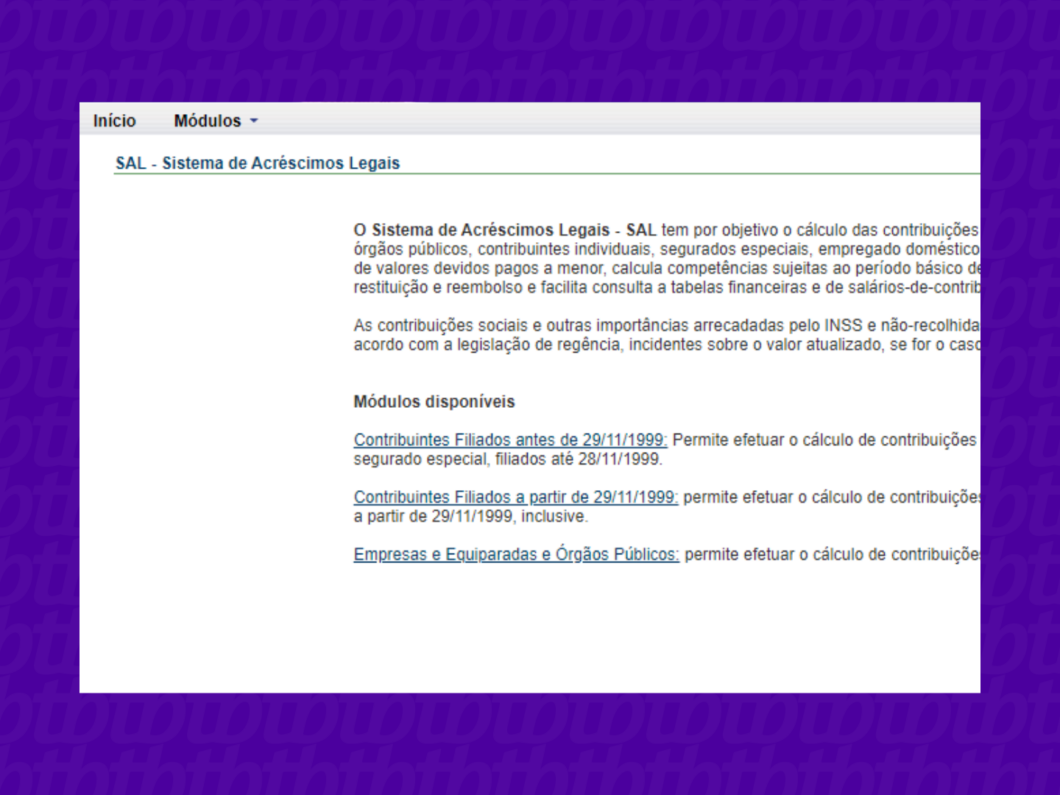Click paragraph starting 'As contribuições sociais e outras'

667,335
